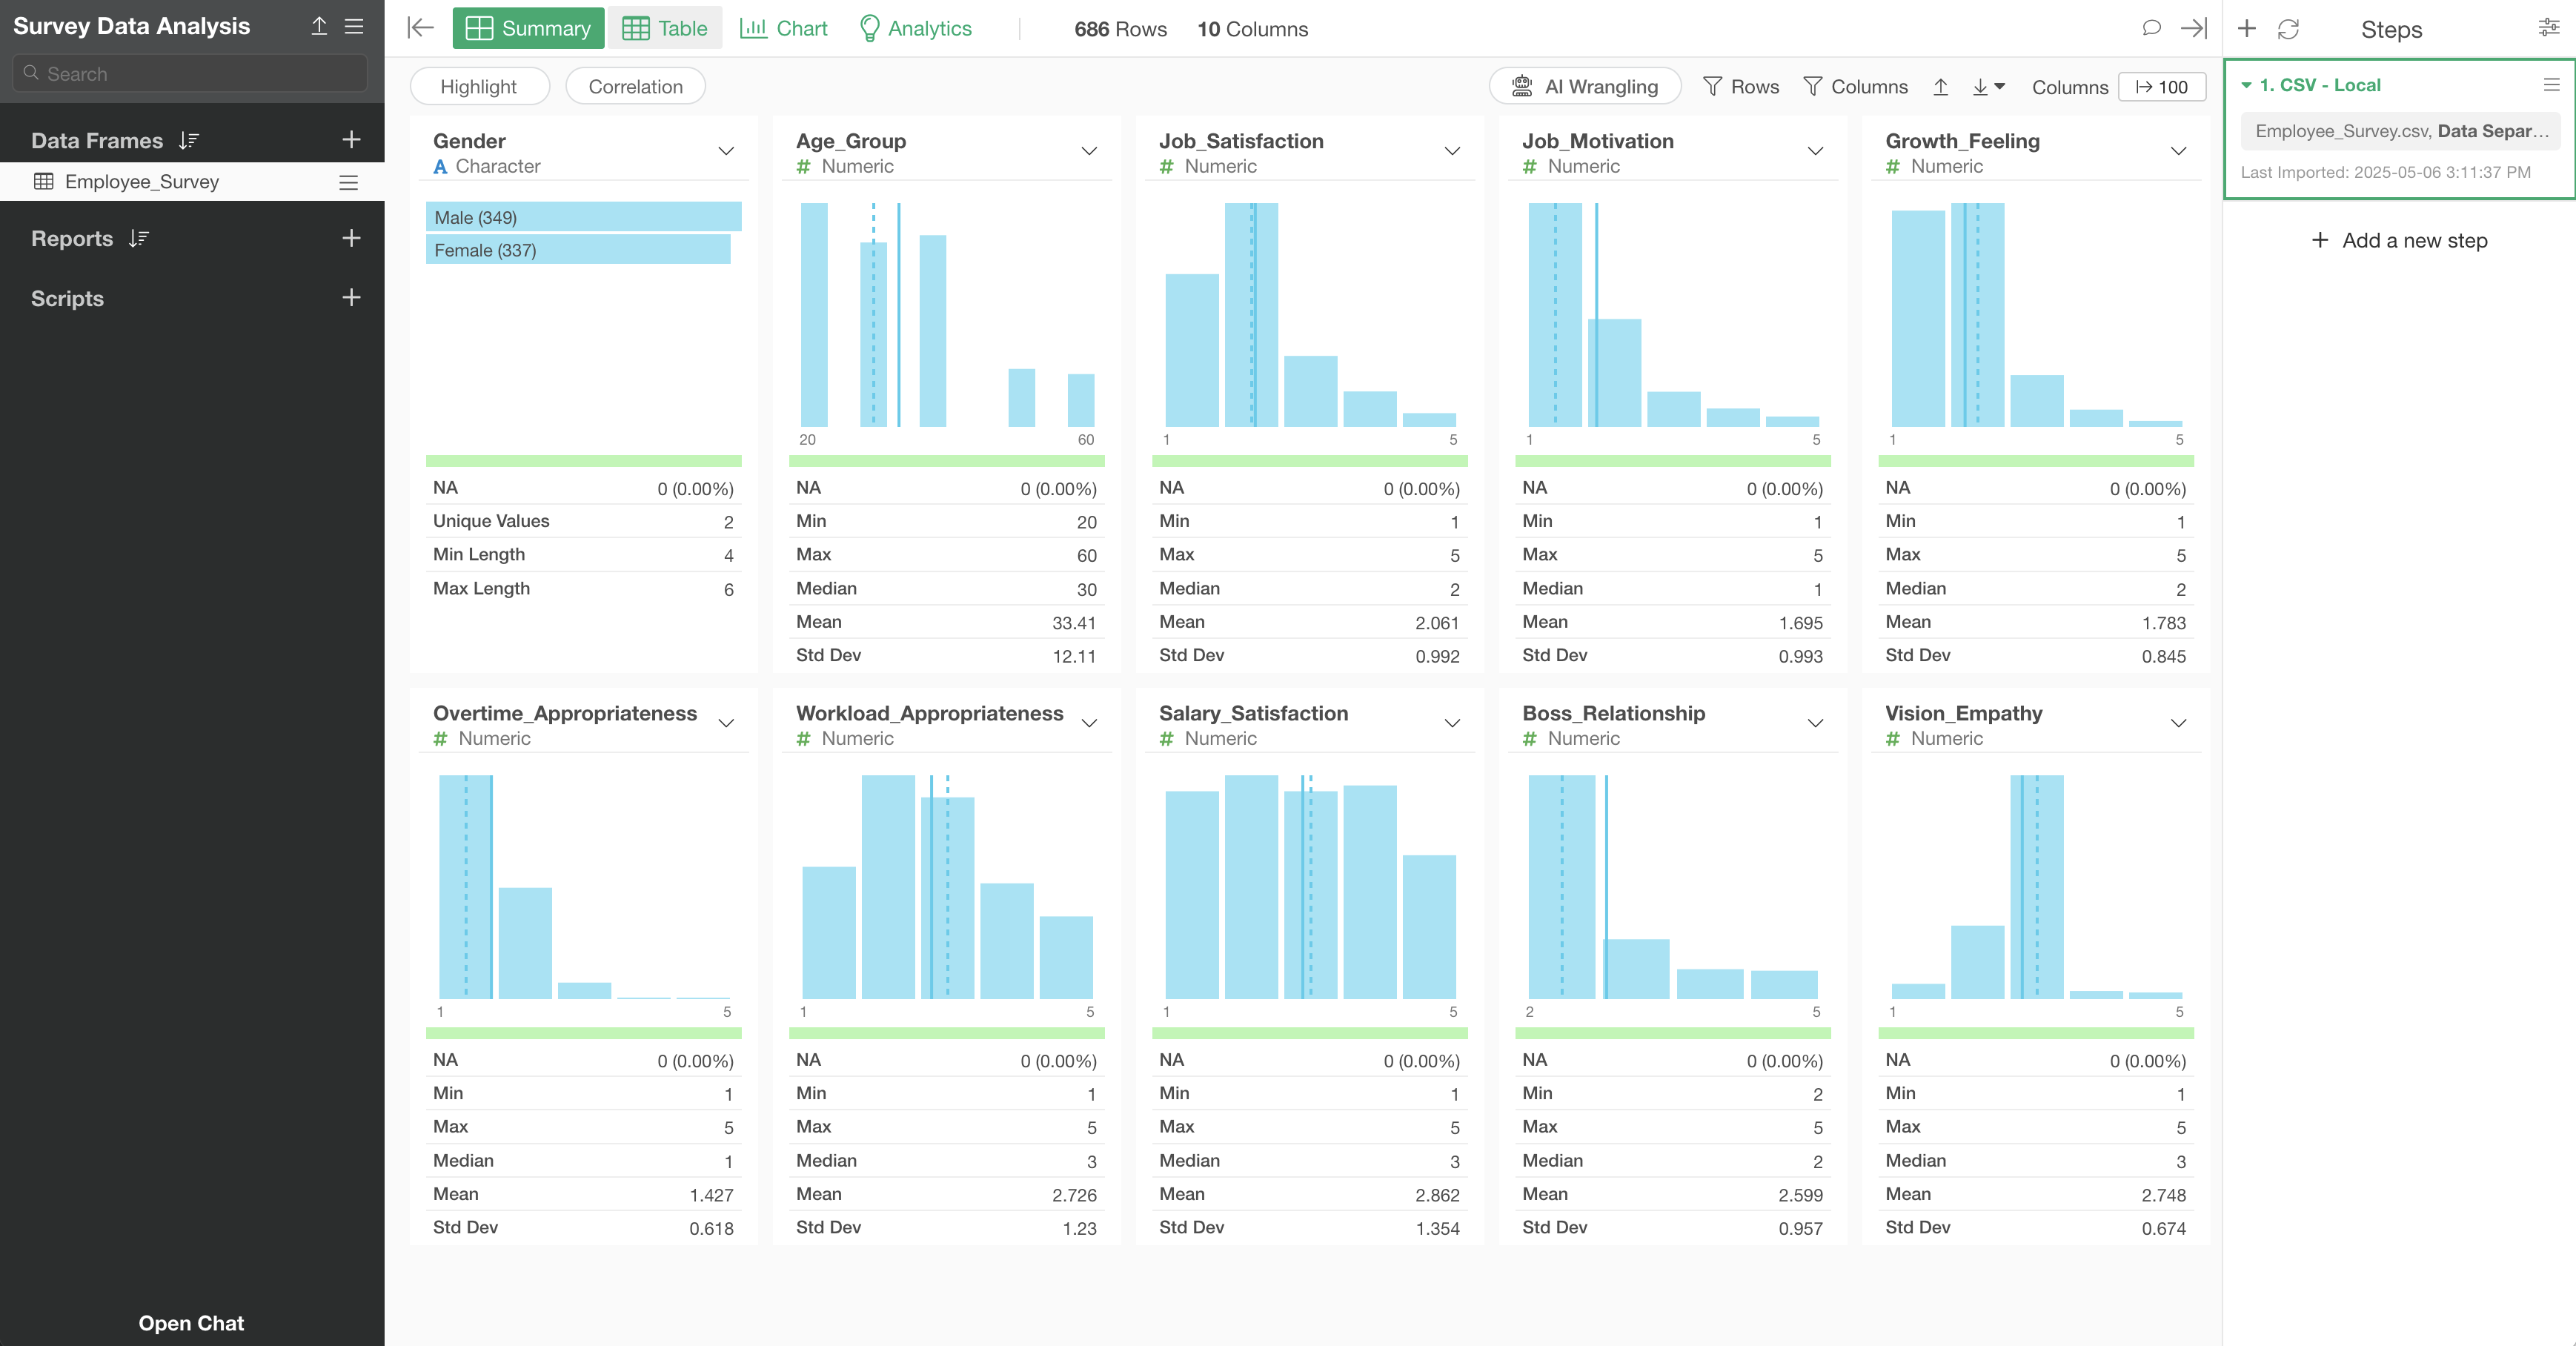Viewport: 2576px width, 1346px height.
Task: Collapse the right Steps panel arrow
Action: point(2194,28)
